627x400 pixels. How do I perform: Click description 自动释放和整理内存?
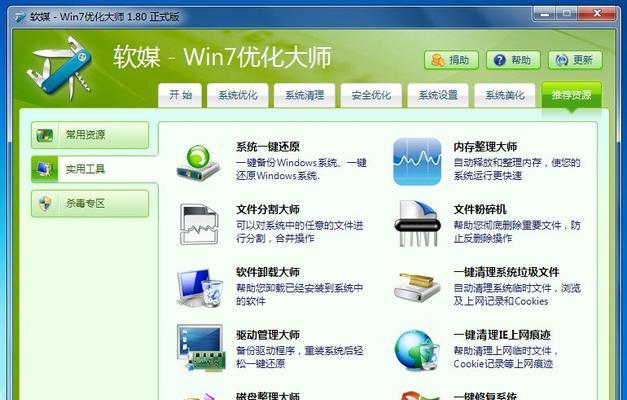point(517,169)
